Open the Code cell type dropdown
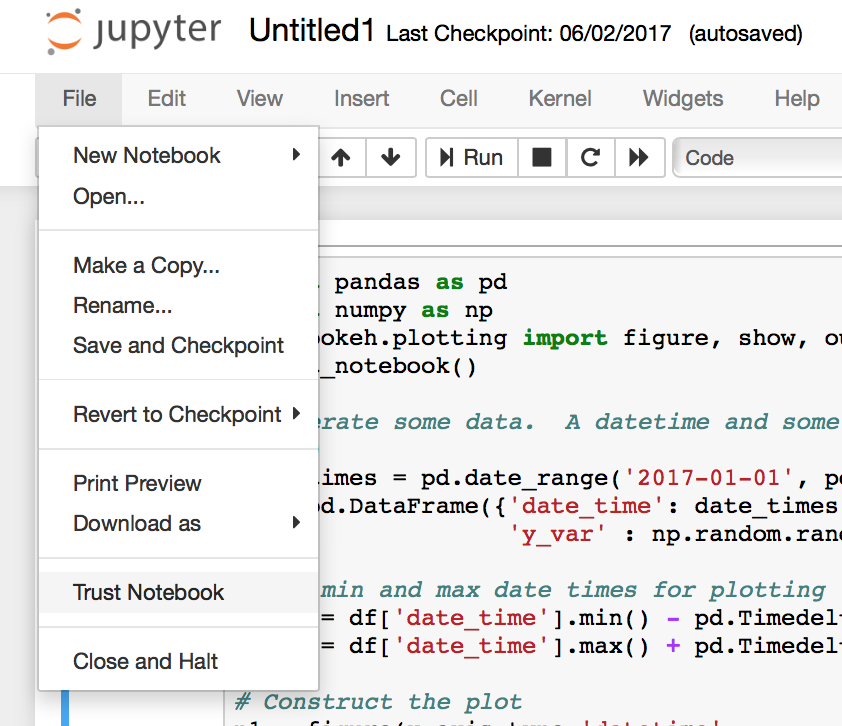The width and height of the screenshot is (842, 726). pyautogui.click(x=758, y=157)
